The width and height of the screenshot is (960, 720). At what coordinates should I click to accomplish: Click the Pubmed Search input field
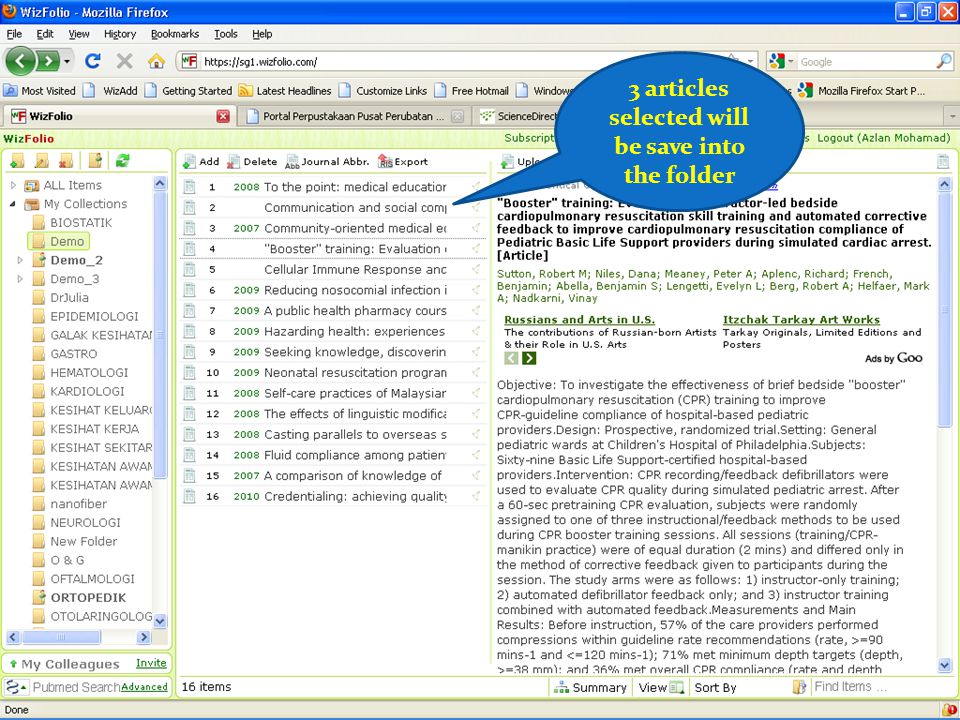(x=76, y=687)
